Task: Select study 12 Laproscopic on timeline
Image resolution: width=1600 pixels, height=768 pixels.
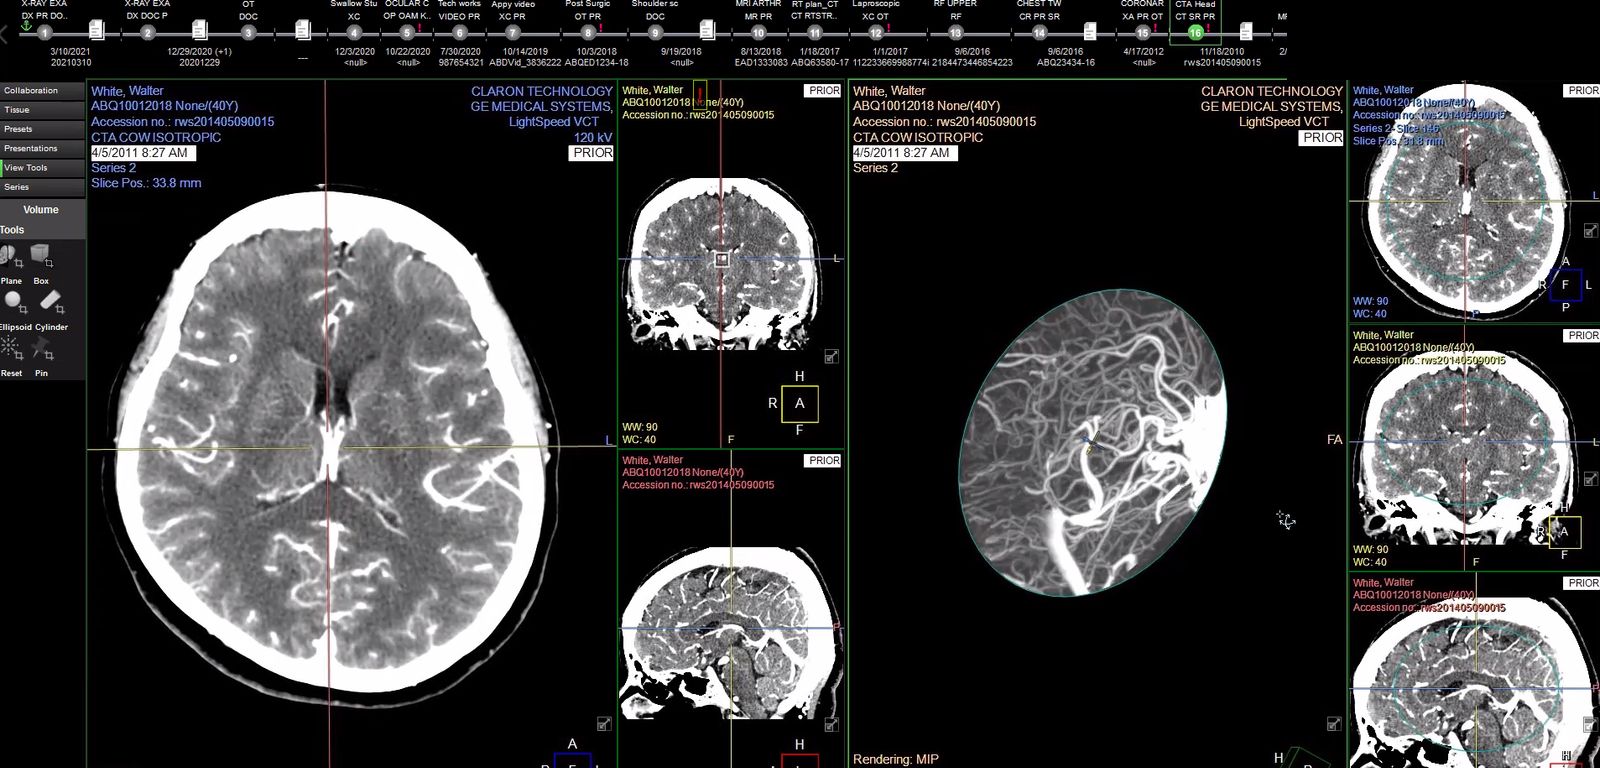Action: click(x=876, y=33)
